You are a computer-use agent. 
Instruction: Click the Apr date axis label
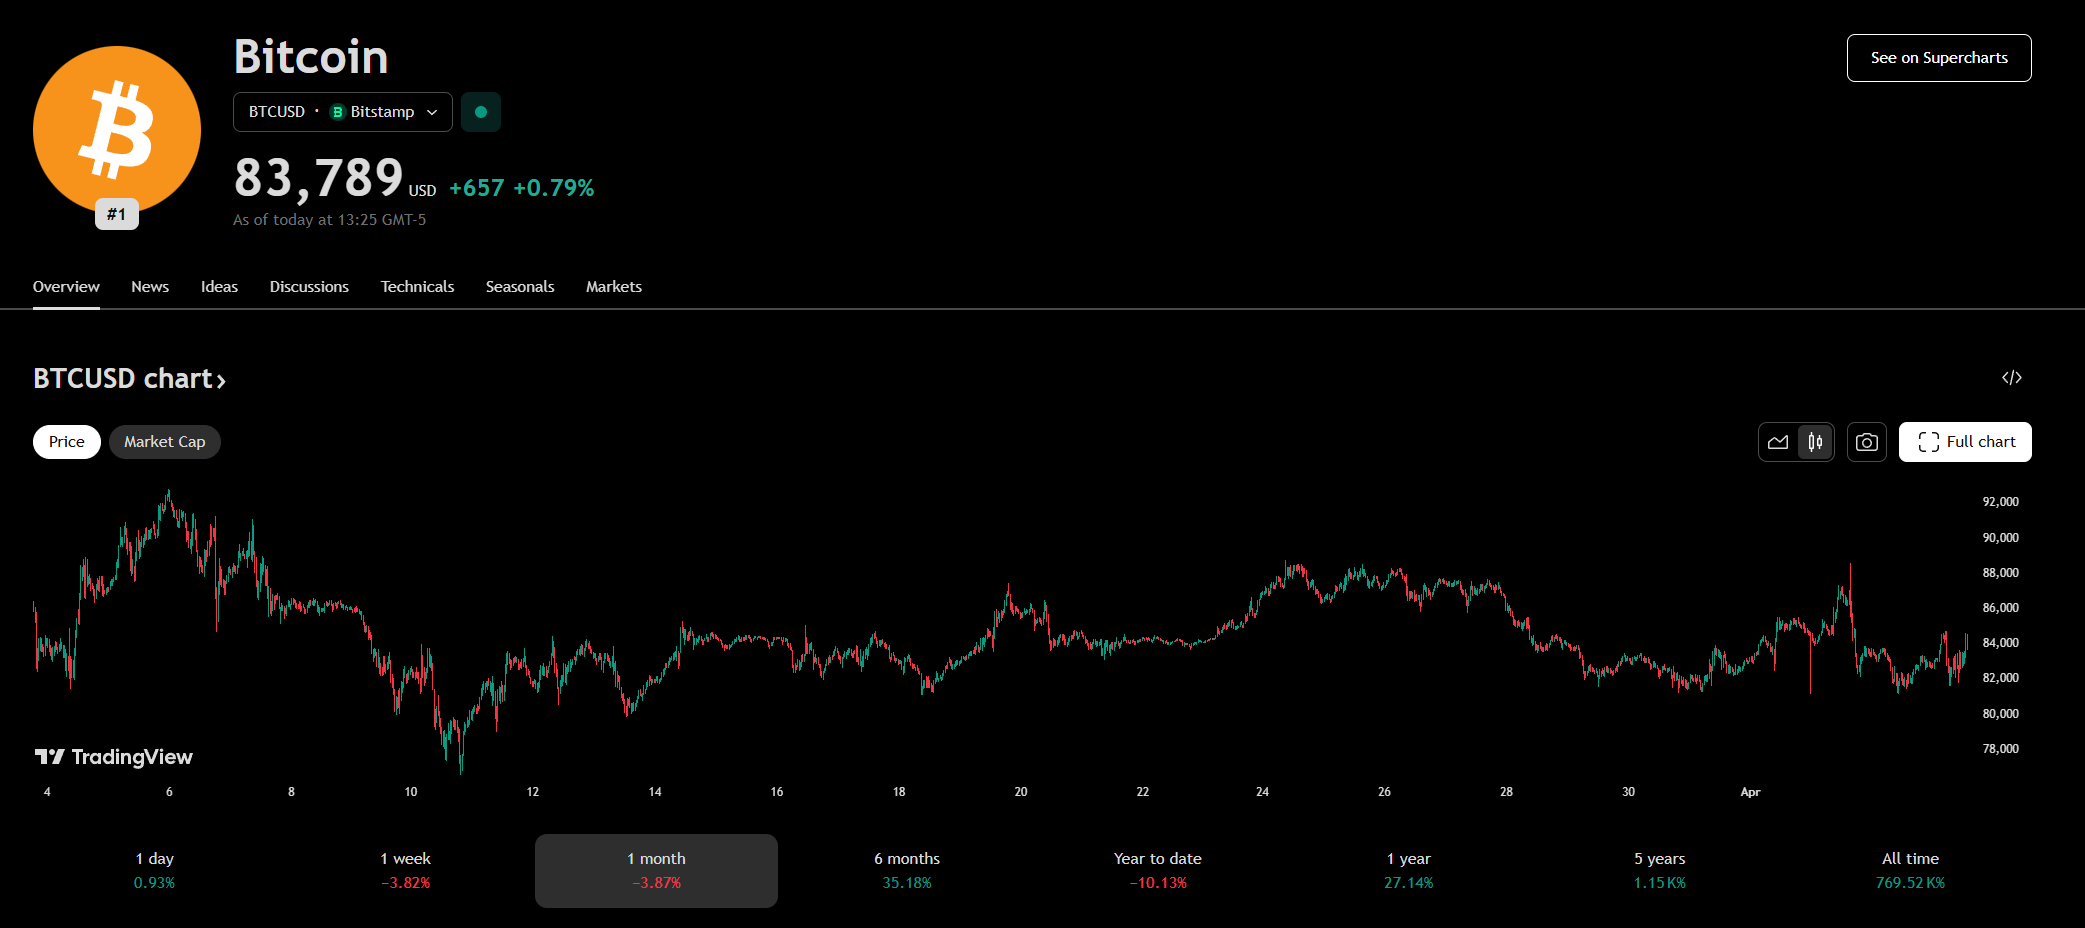tap(1750, 792)
